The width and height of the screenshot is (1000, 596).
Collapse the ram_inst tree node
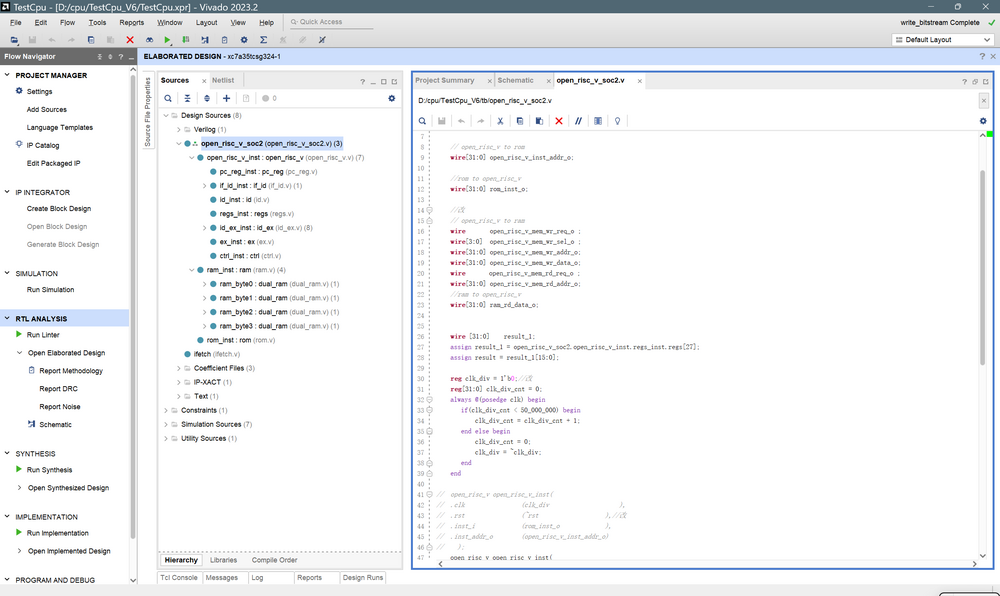pos(190,270)
